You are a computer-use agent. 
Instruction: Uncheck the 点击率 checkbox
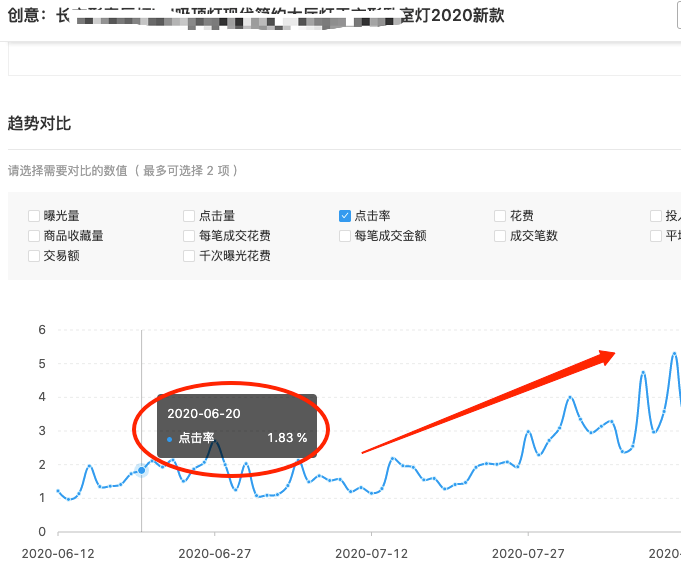click(x=345, y=216)
